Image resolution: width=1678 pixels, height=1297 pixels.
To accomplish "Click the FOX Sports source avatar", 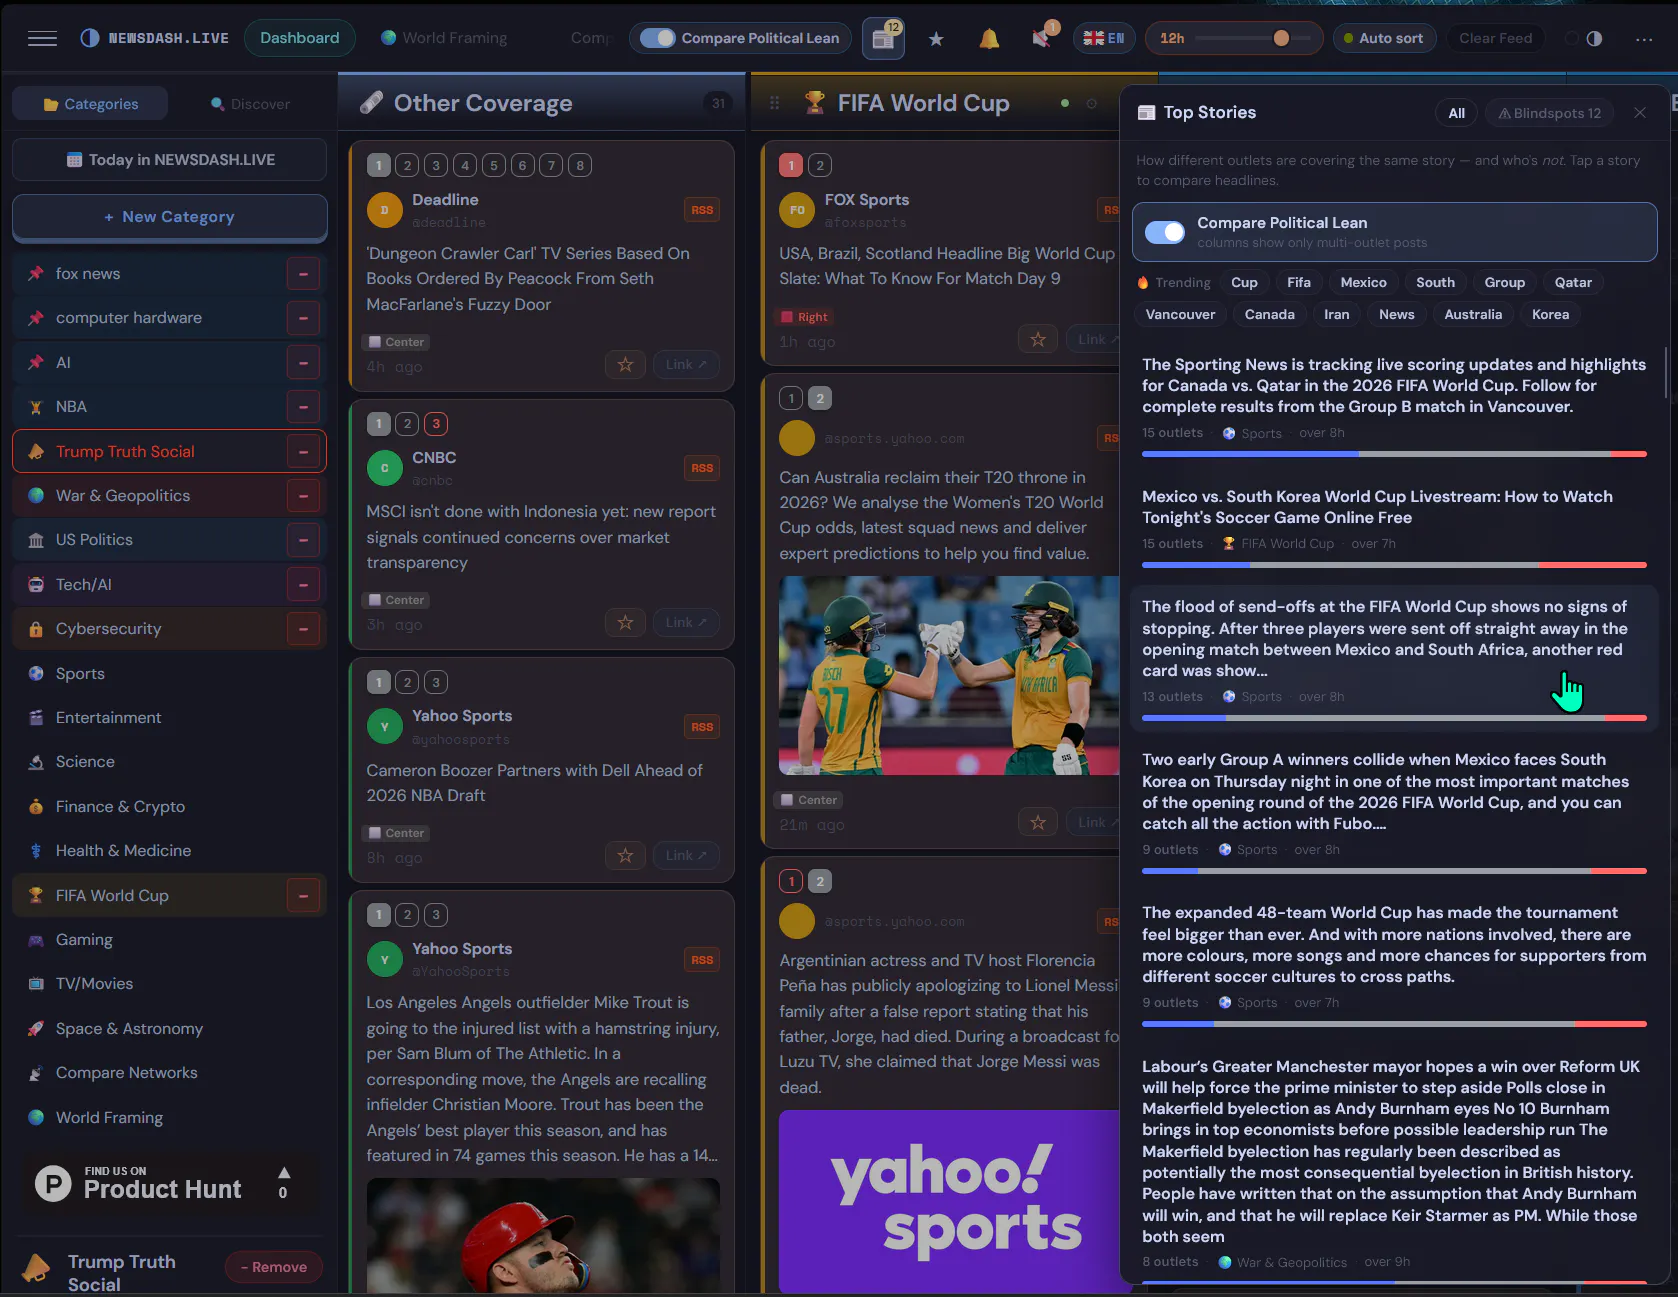I will [797, 210].
